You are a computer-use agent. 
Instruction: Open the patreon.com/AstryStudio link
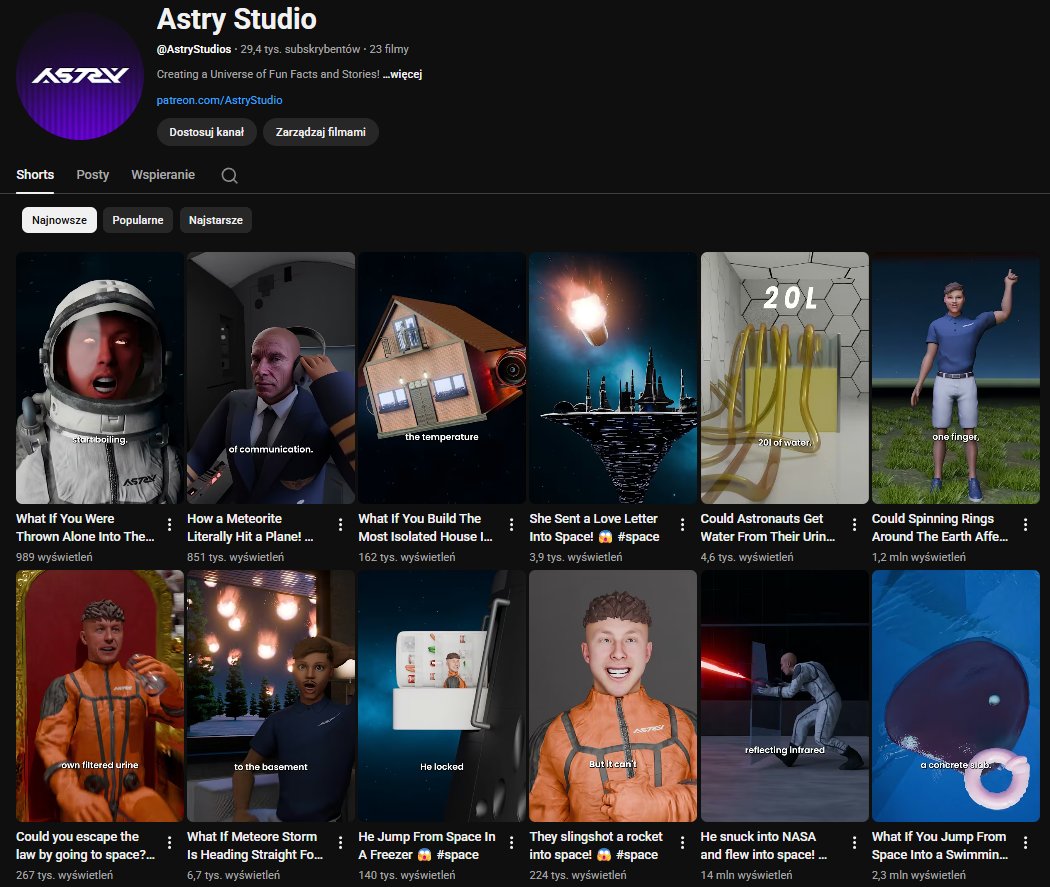219,100
